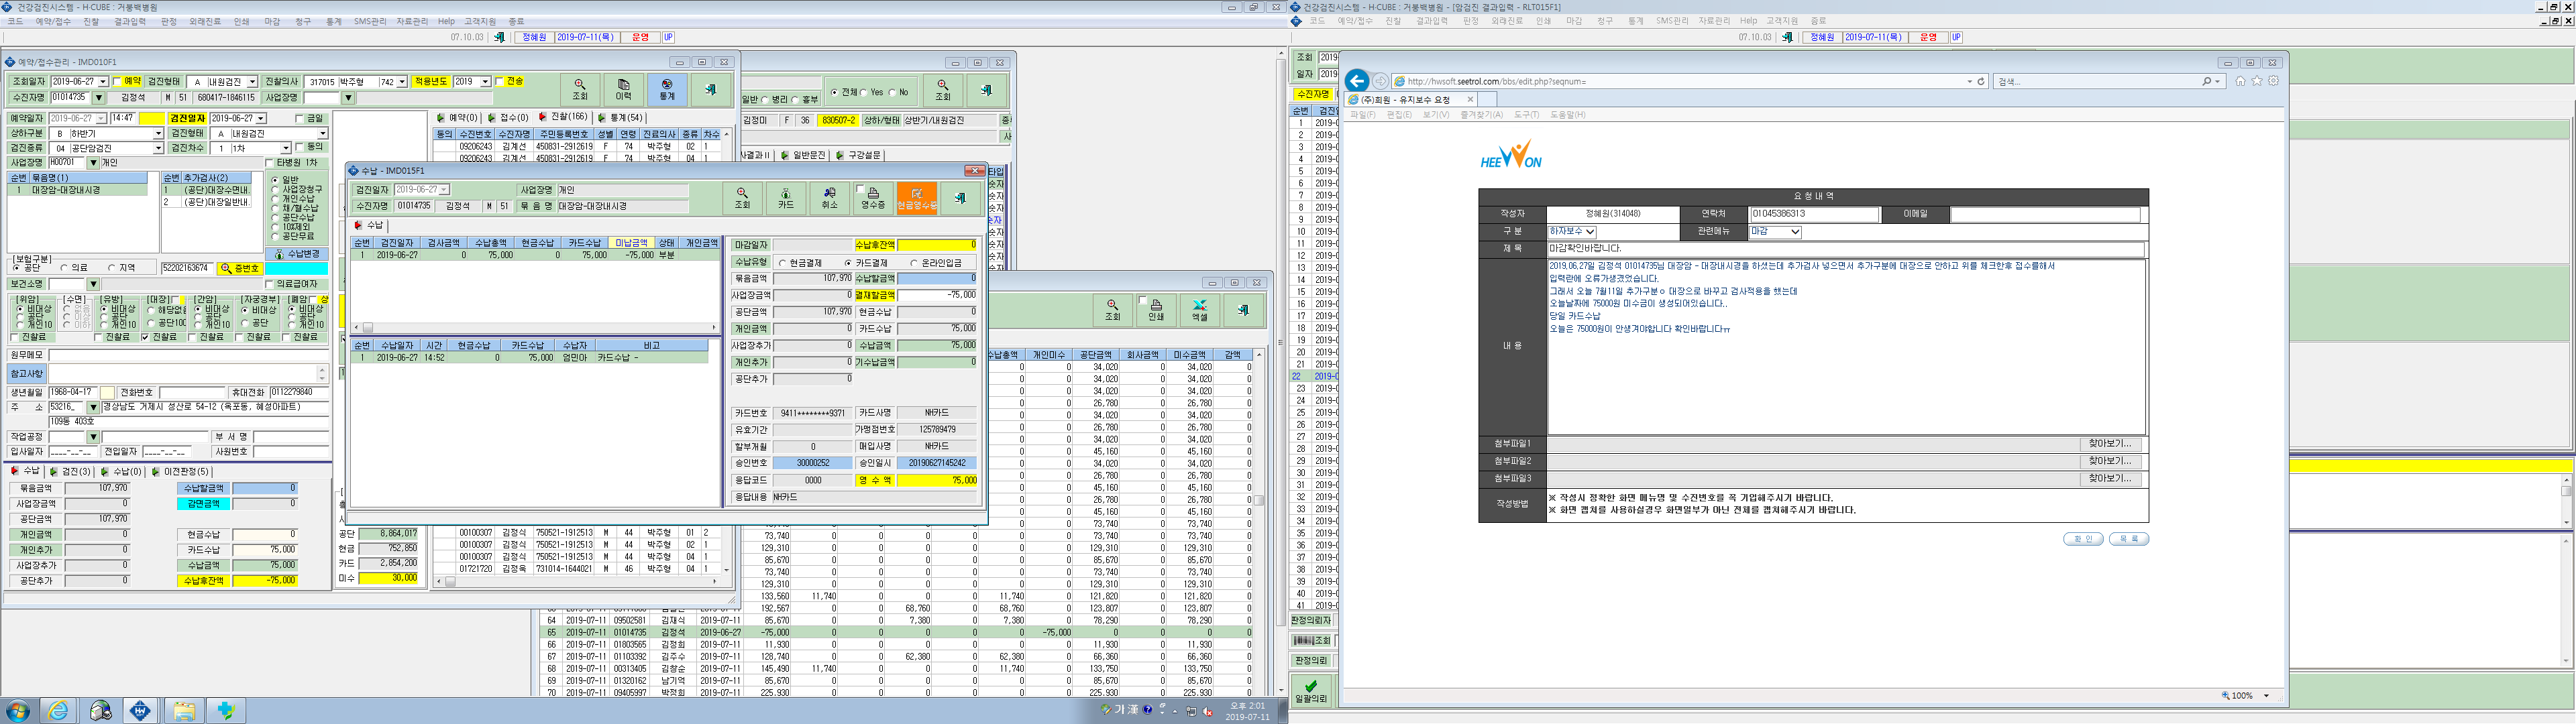Click the 카드 payment icon in 수납 window
Image resolution: width=2576 pixels, height=724 pixels.
tap(786, 198)
